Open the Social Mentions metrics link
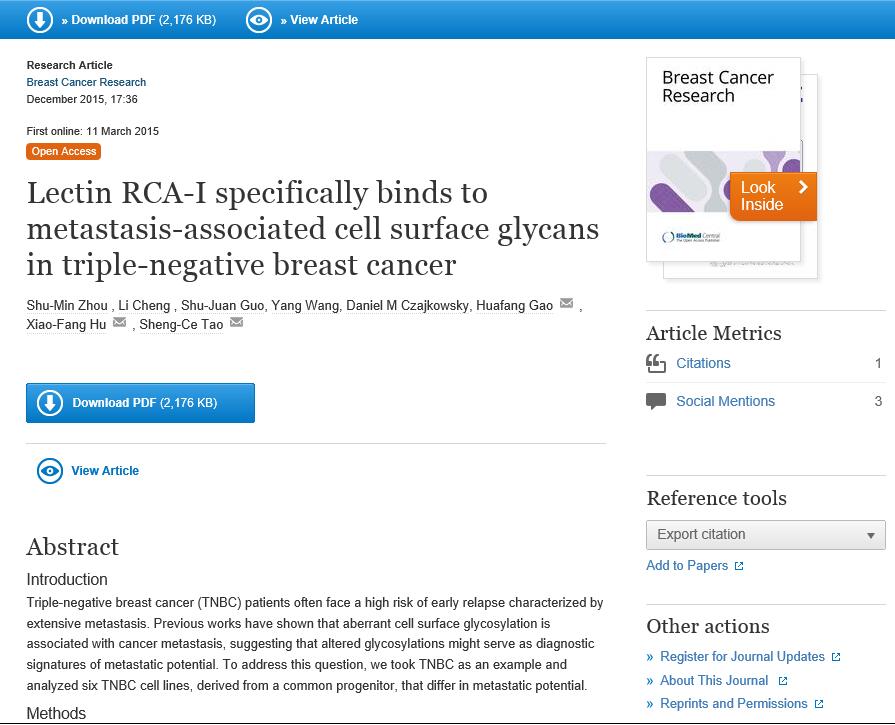The height and width of the screenshot is (725, 895). [725, 401]
